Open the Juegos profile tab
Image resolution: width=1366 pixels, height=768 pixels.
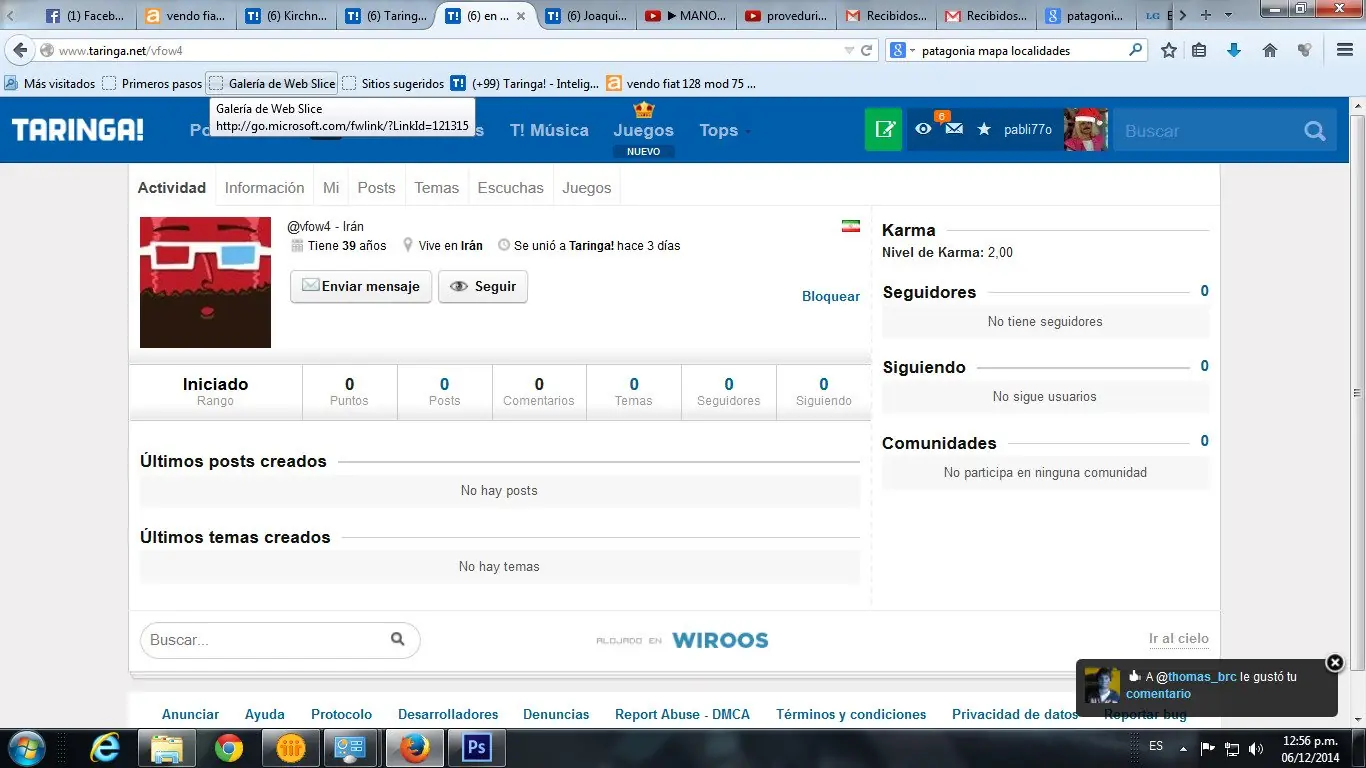[x=586, y=187]
